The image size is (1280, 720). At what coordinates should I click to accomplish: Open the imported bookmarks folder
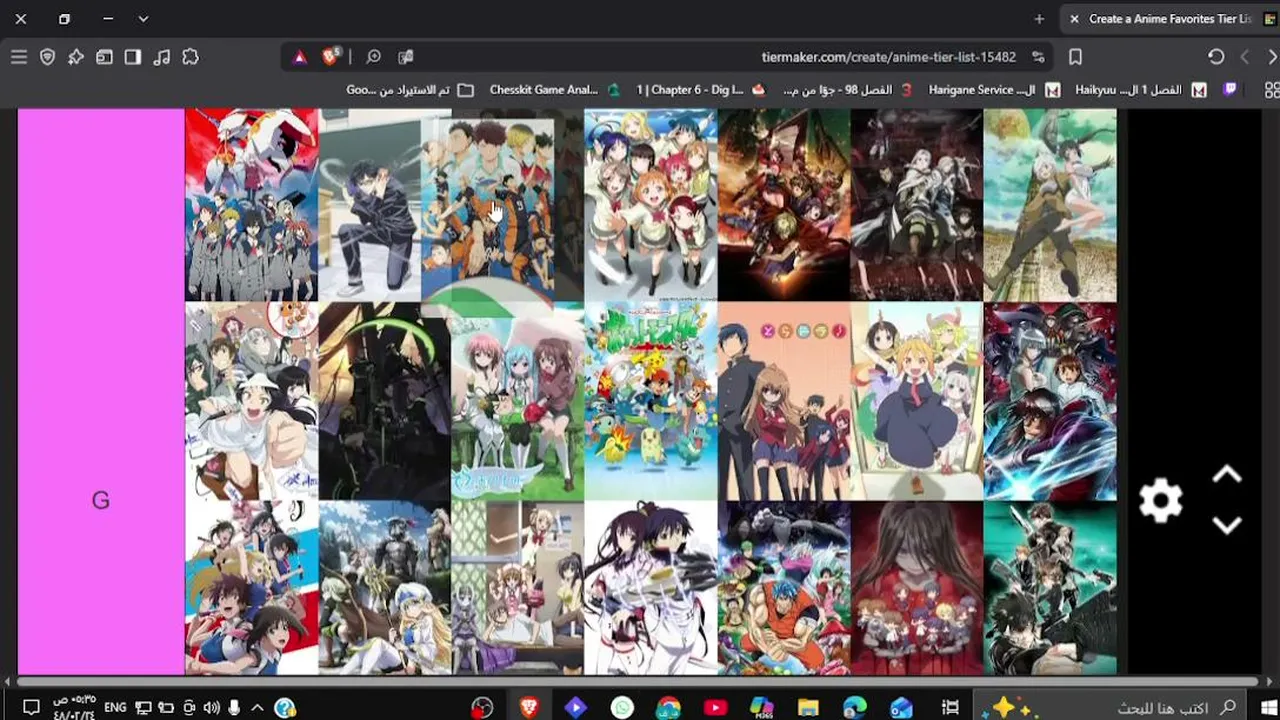[410, 90]
